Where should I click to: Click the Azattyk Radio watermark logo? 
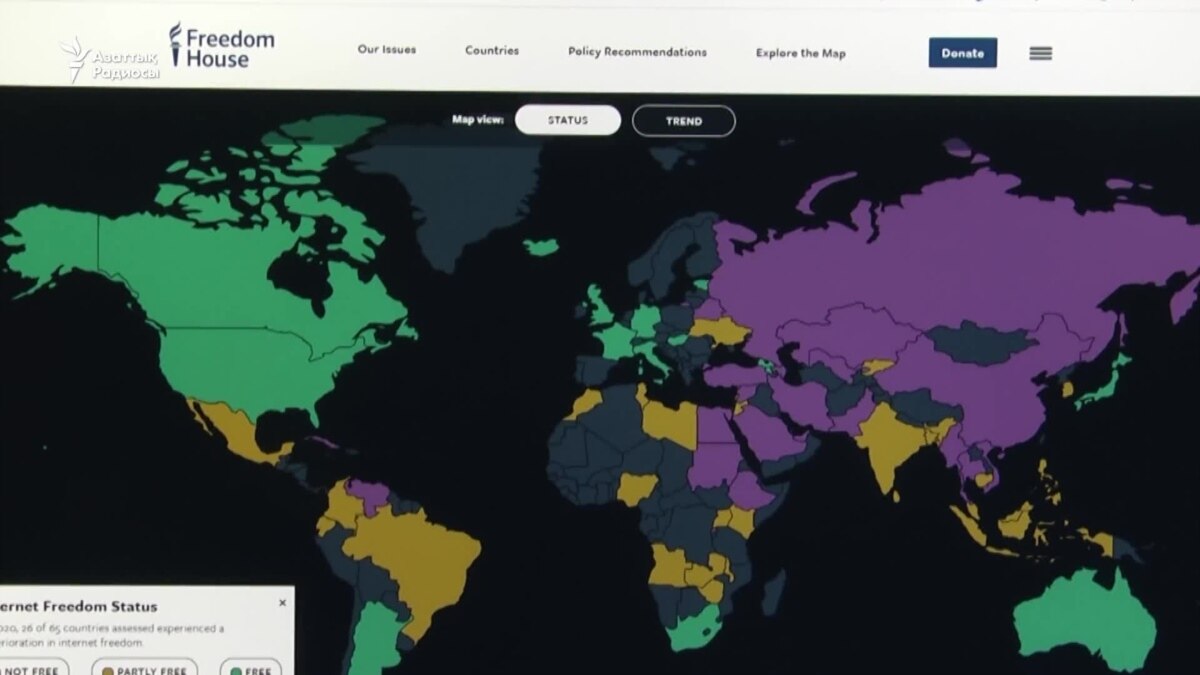click(110, 60)
